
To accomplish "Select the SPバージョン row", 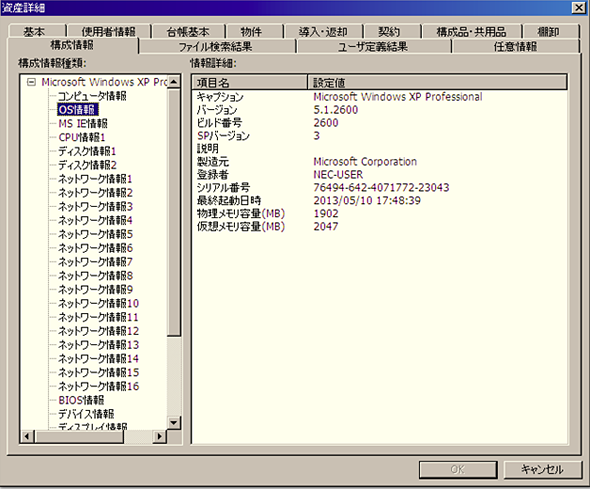I will [x=380, y=136].
